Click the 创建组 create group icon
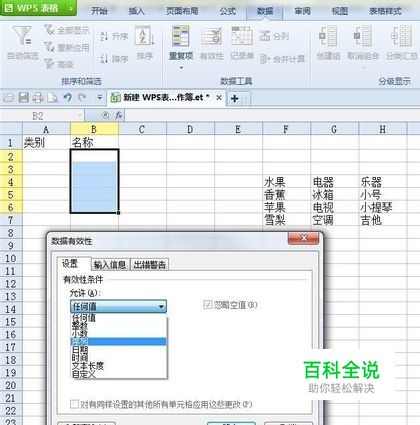Image resolution: width=420 pixels, height=425 pixels. (x=328, y=36)
